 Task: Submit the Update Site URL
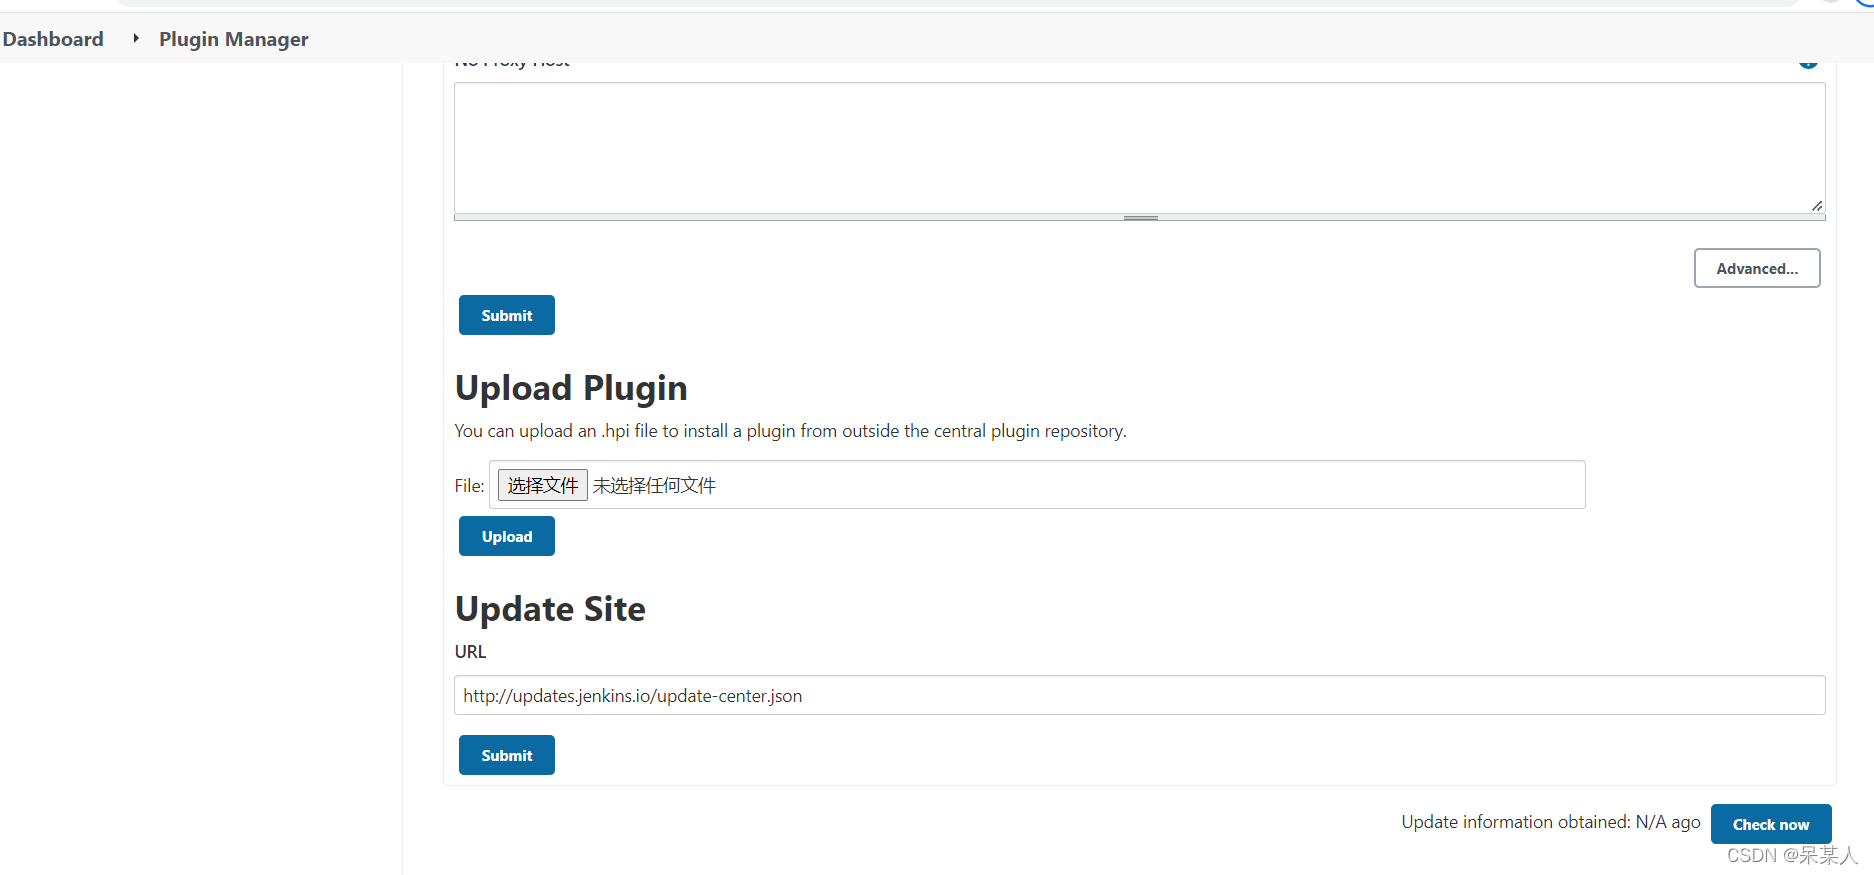(506, 755)
